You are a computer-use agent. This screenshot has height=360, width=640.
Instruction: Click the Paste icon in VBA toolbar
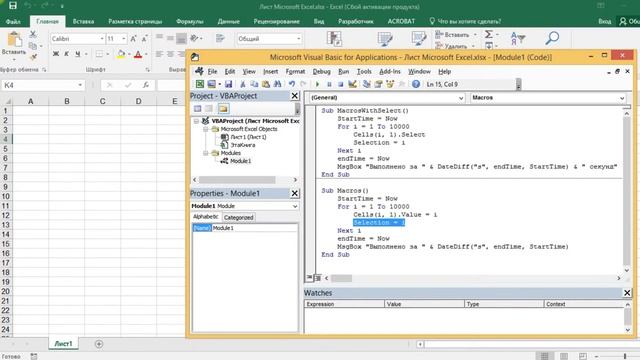[x=266, y=84]
